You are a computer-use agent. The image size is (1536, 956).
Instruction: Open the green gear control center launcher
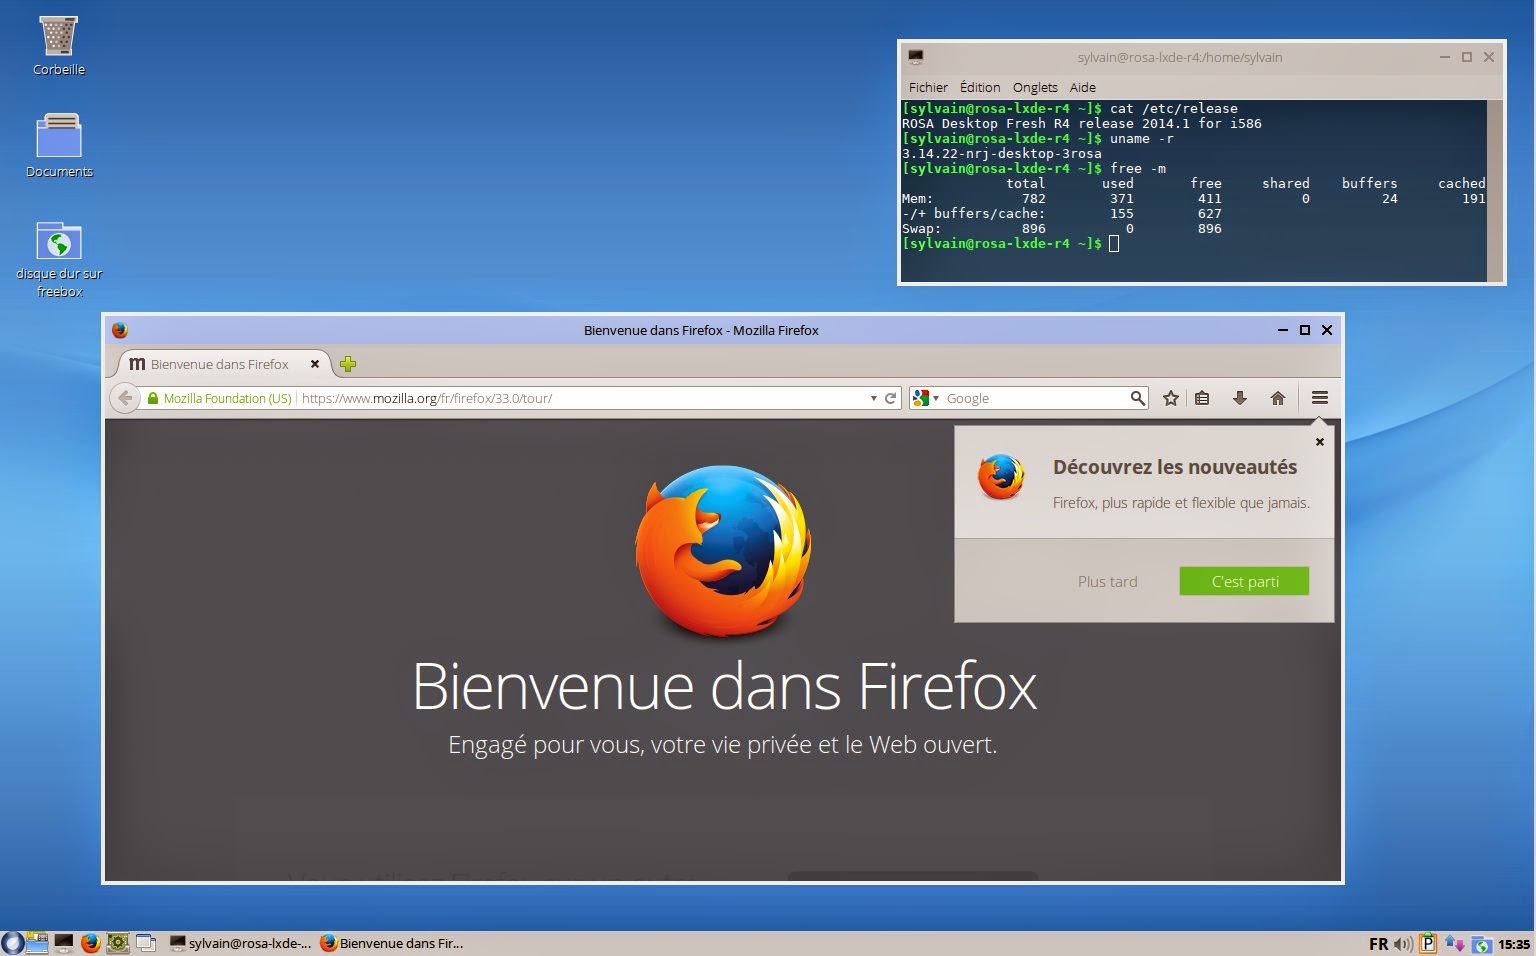[118, 943]
